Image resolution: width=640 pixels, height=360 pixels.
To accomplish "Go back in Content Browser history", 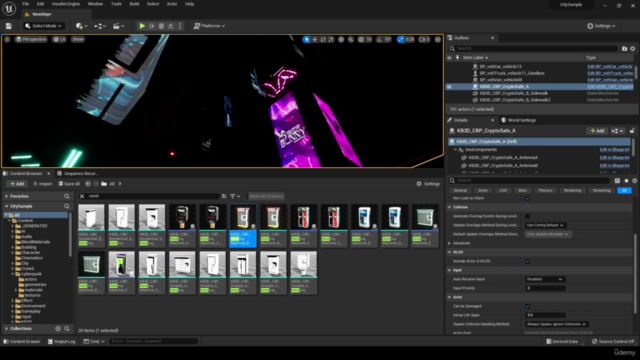I will [x=88, y=184].
